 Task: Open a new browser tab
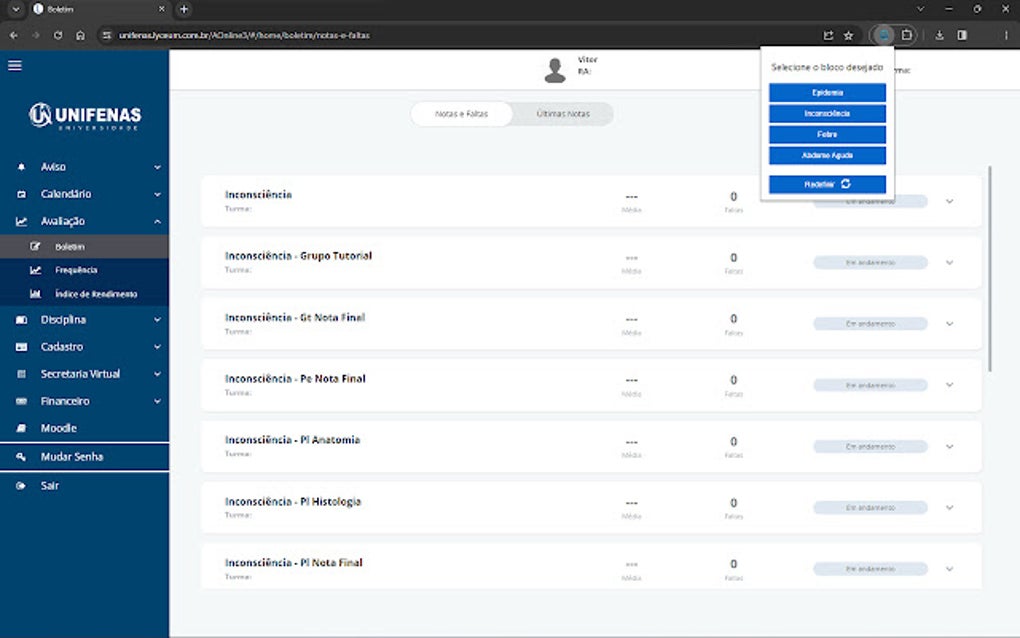[184, 9]
